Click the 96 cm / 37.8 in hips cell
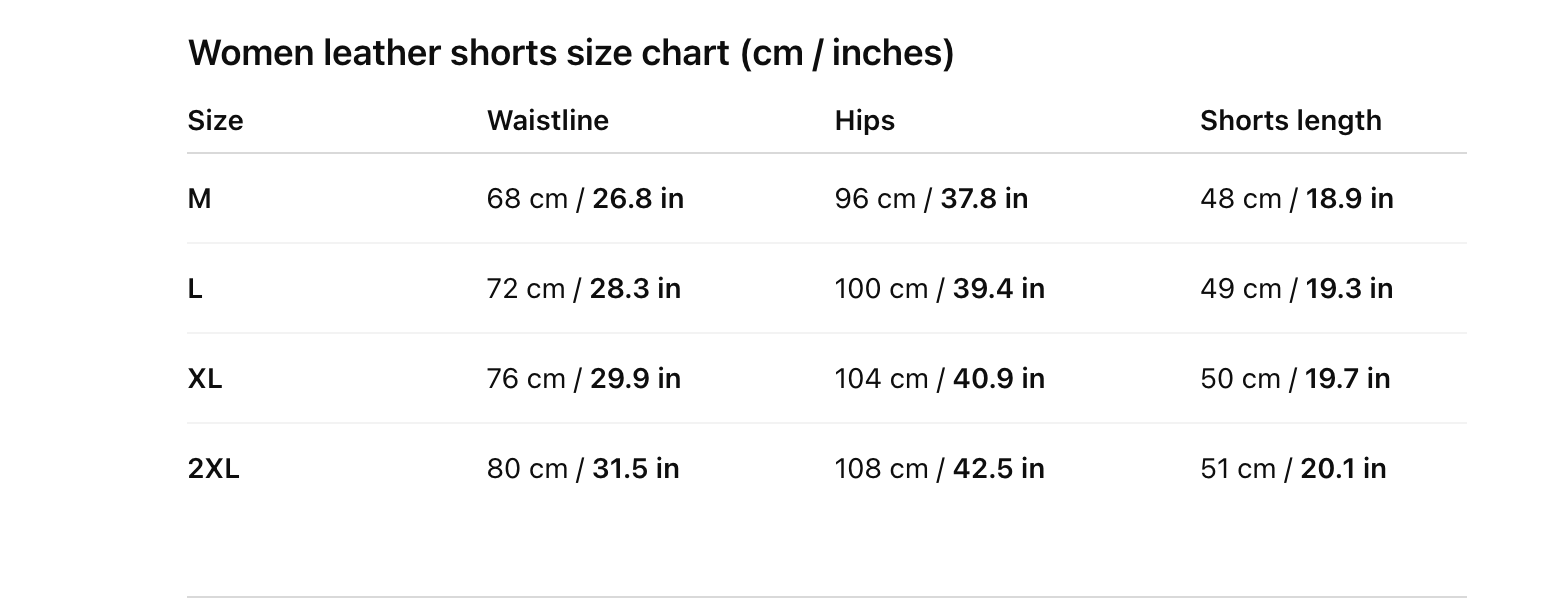The image size is (1556, 598). (x=931, y=199)
